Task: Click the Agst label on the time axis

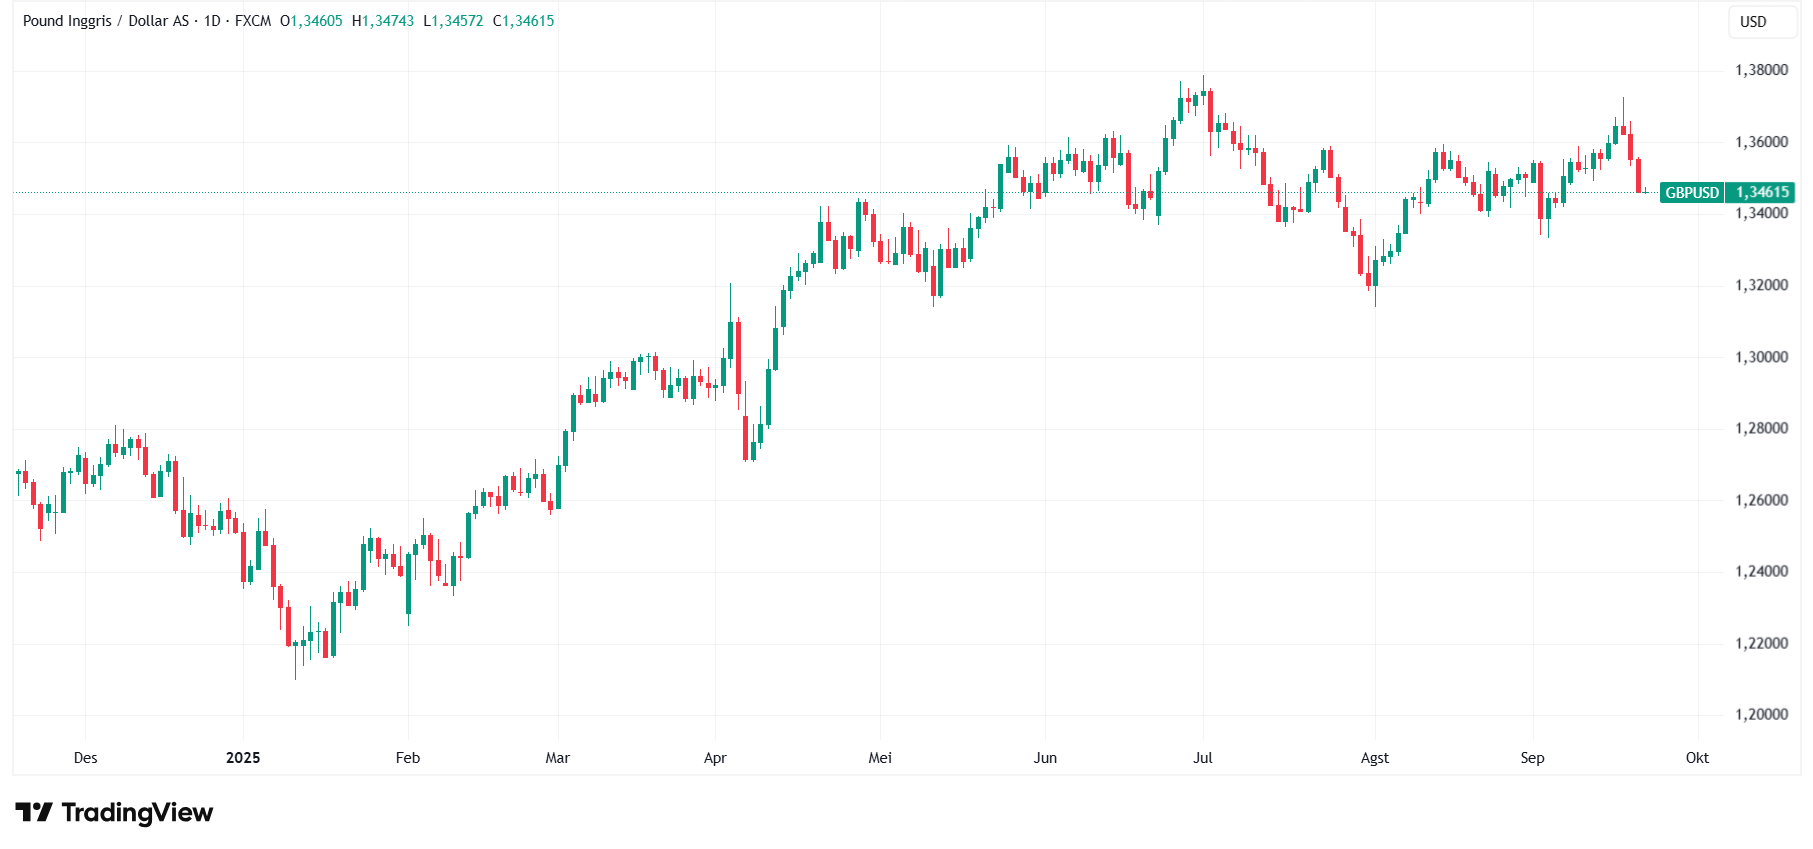Action: (x=1375, y=758)
